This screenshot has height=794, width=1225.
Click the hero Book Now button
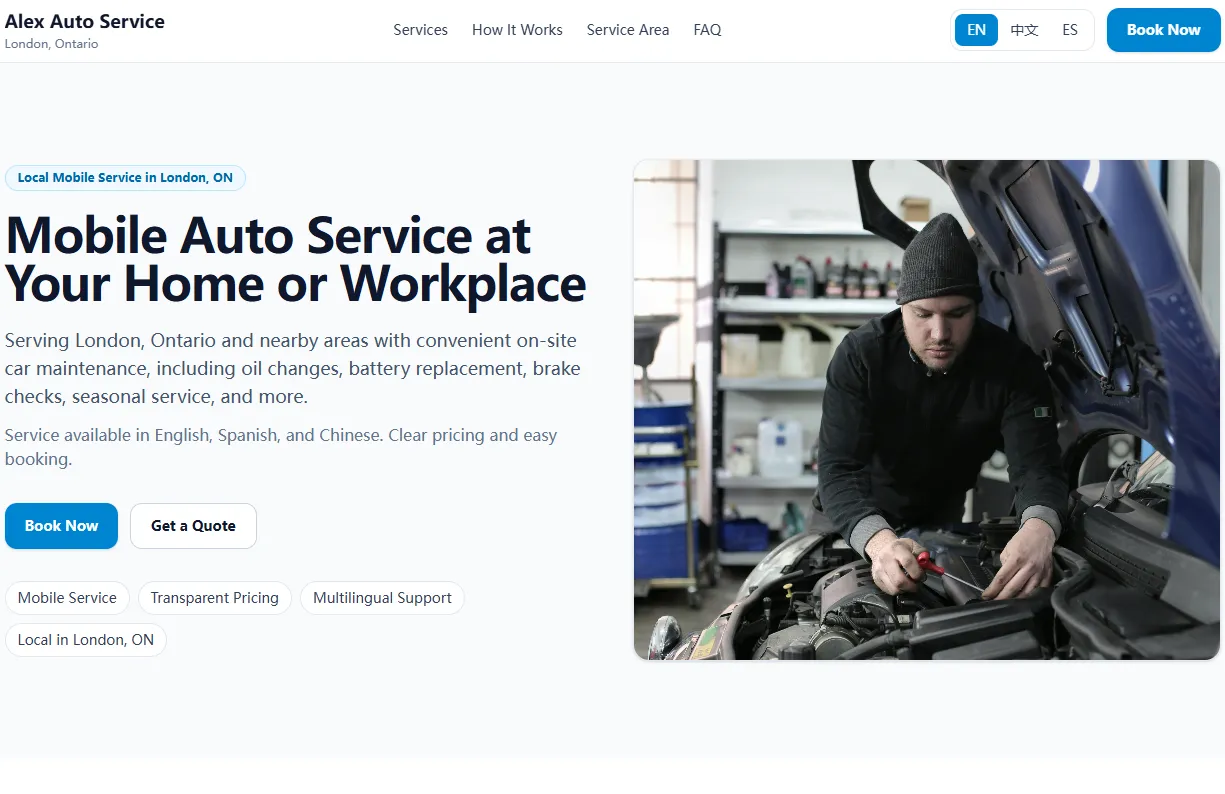(61, 525)
